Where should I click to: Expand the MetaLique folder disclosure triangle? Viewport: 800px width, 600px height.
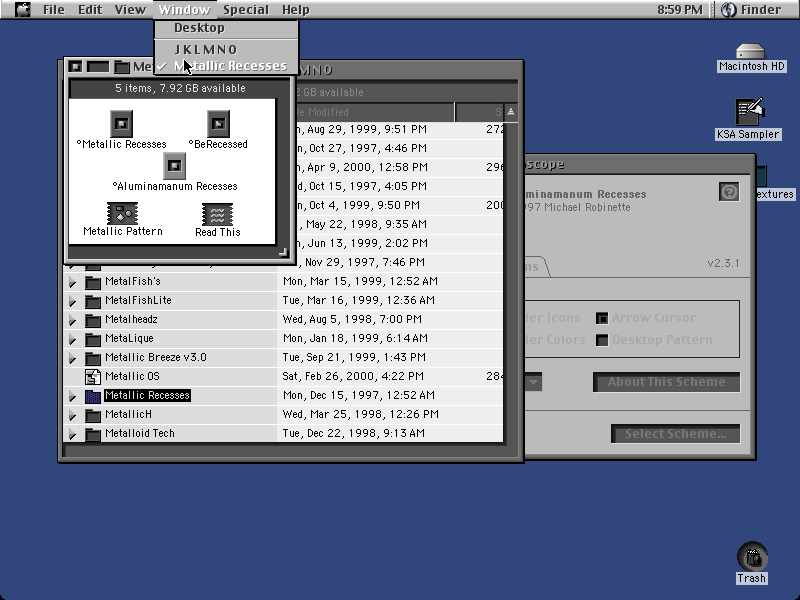click(x=72, y=339)
